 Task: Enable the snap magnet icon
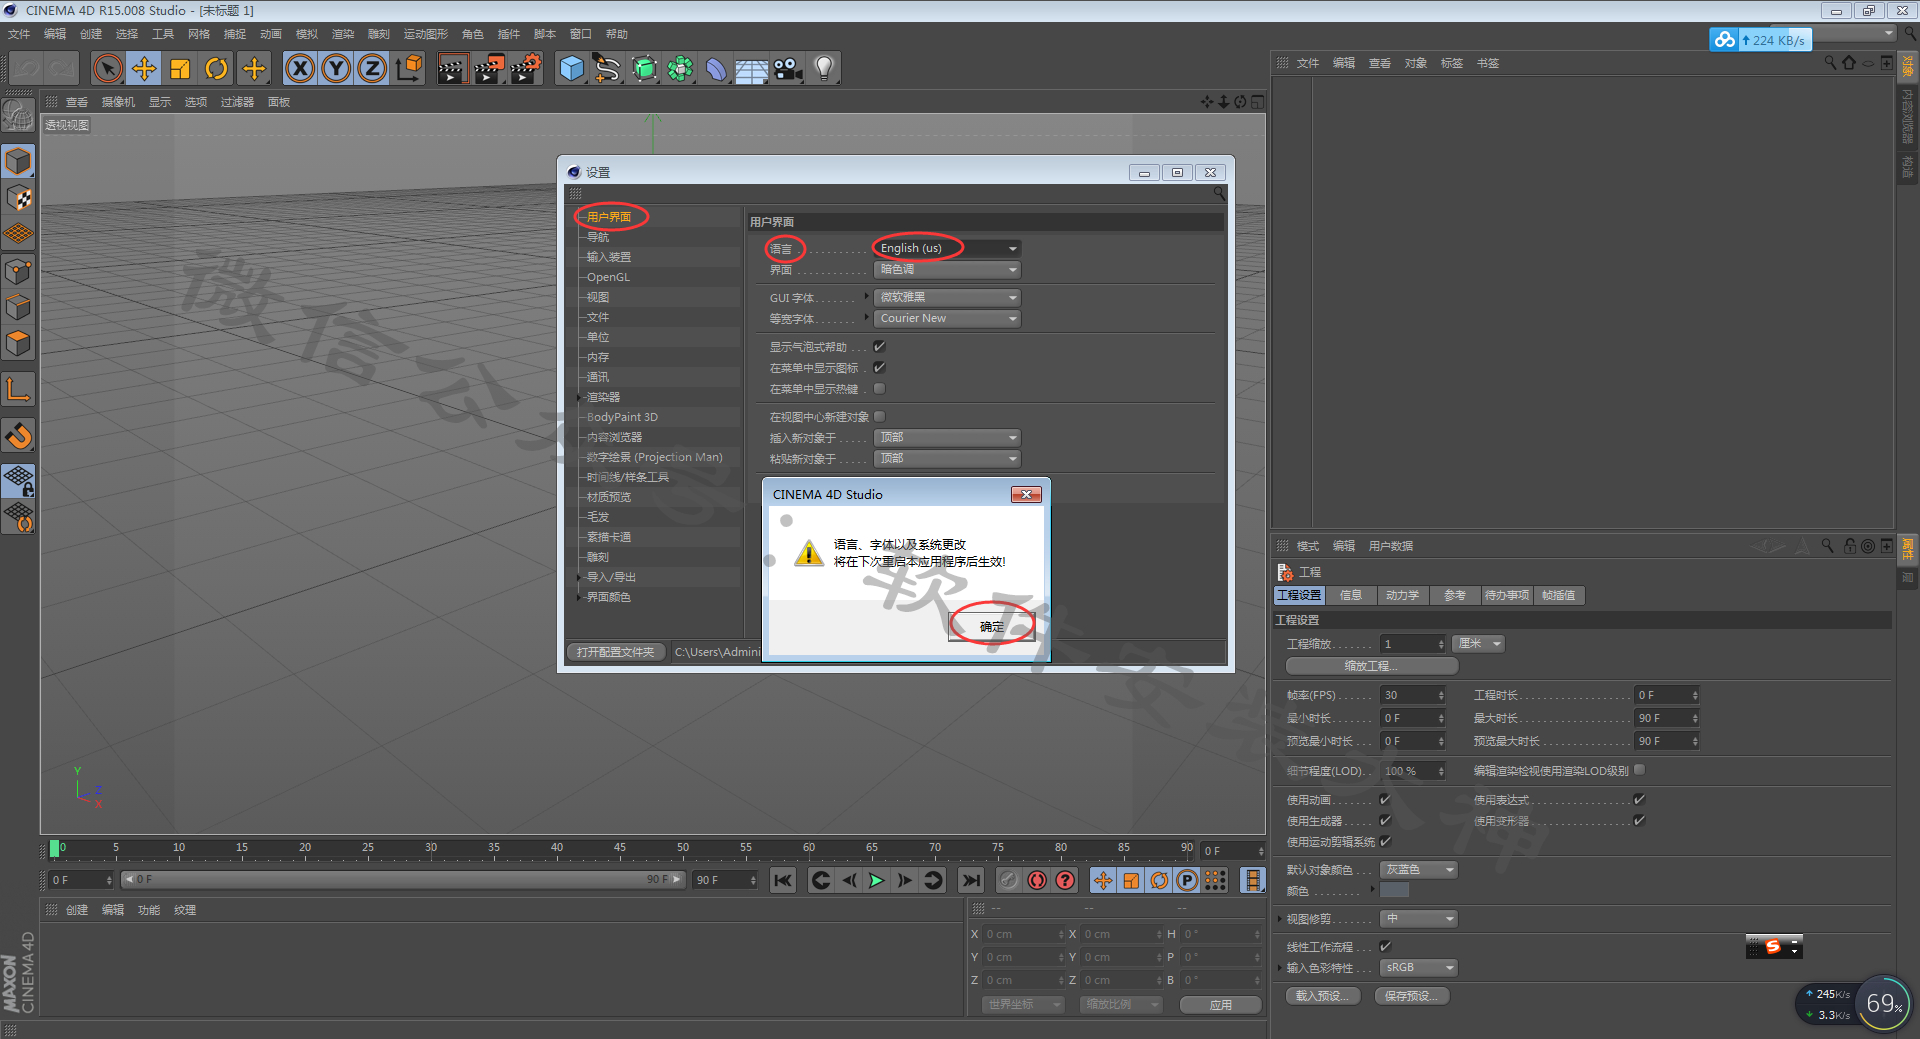pos(19,435)
